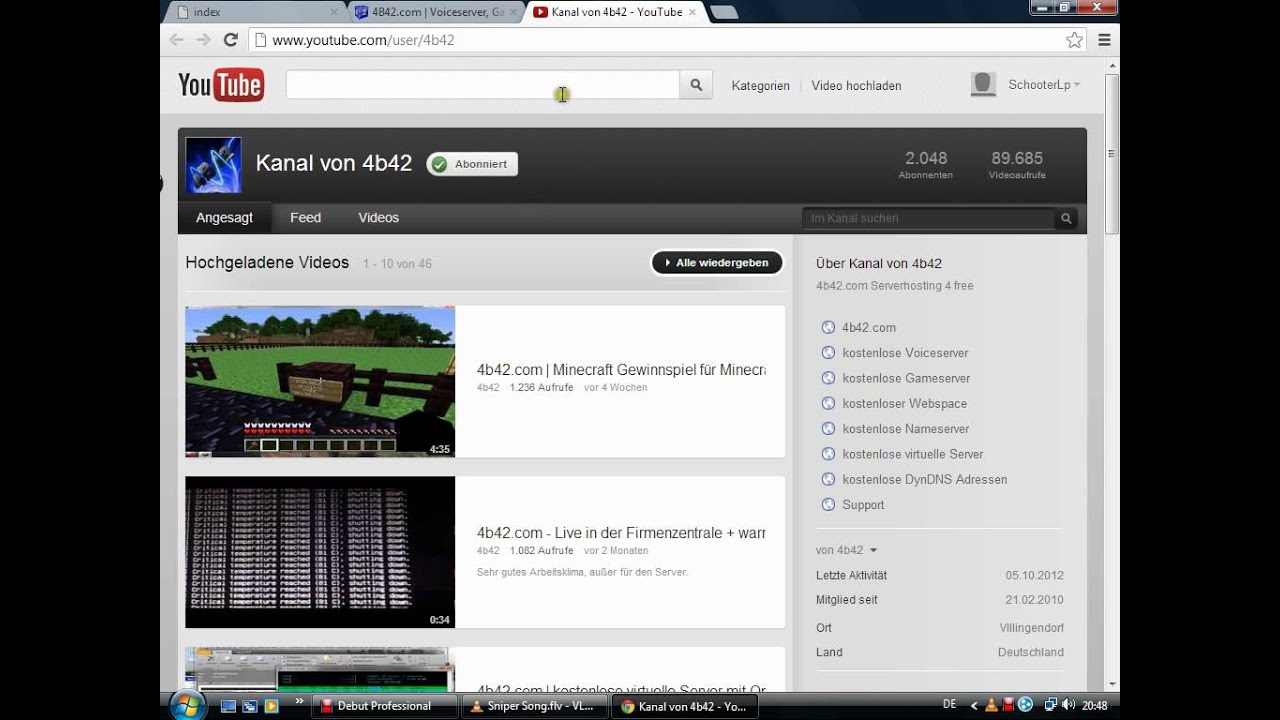1280x720 pixels.
Task: Open the 'kostenlose Gameserver' link
Action: (x=906, y=378)
